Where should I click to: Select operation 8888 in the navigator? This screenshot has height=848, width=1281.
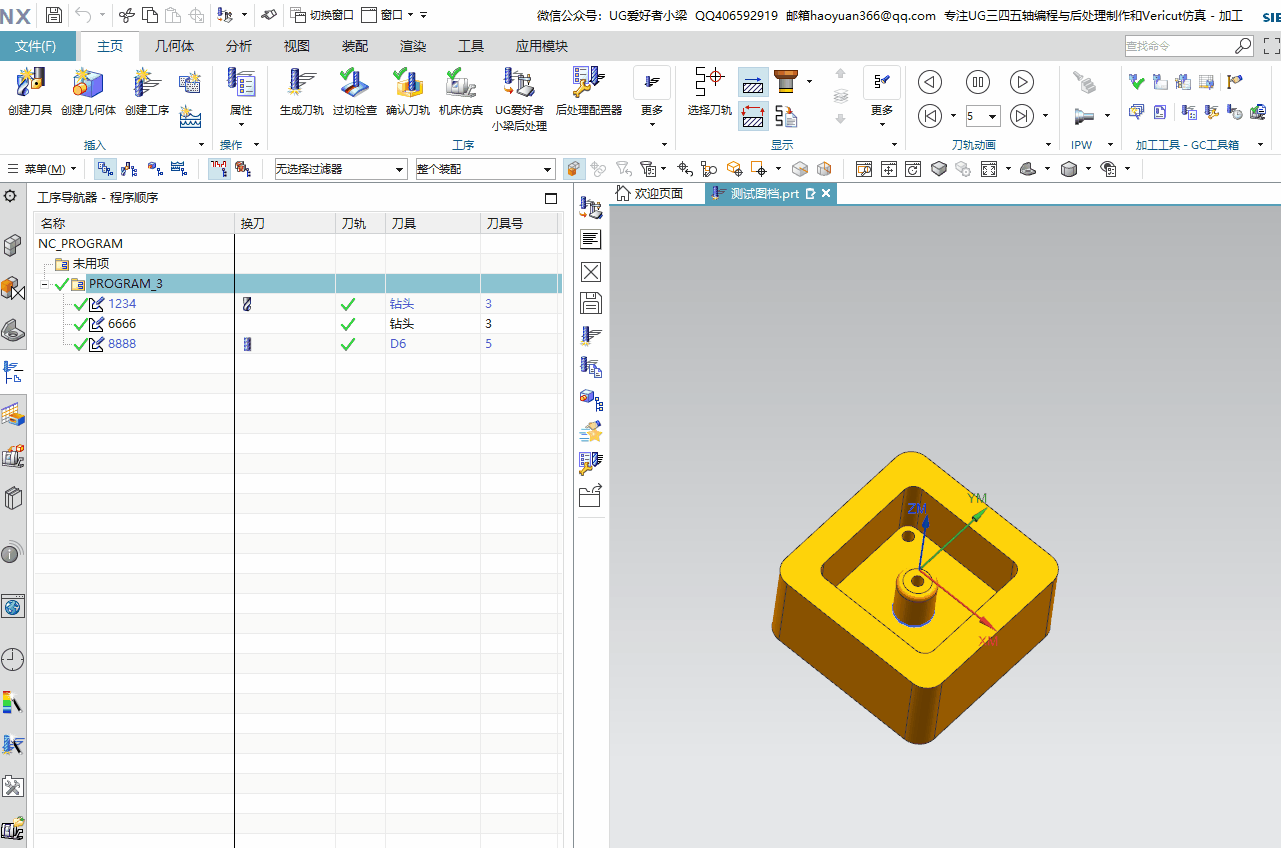point(122,344)
